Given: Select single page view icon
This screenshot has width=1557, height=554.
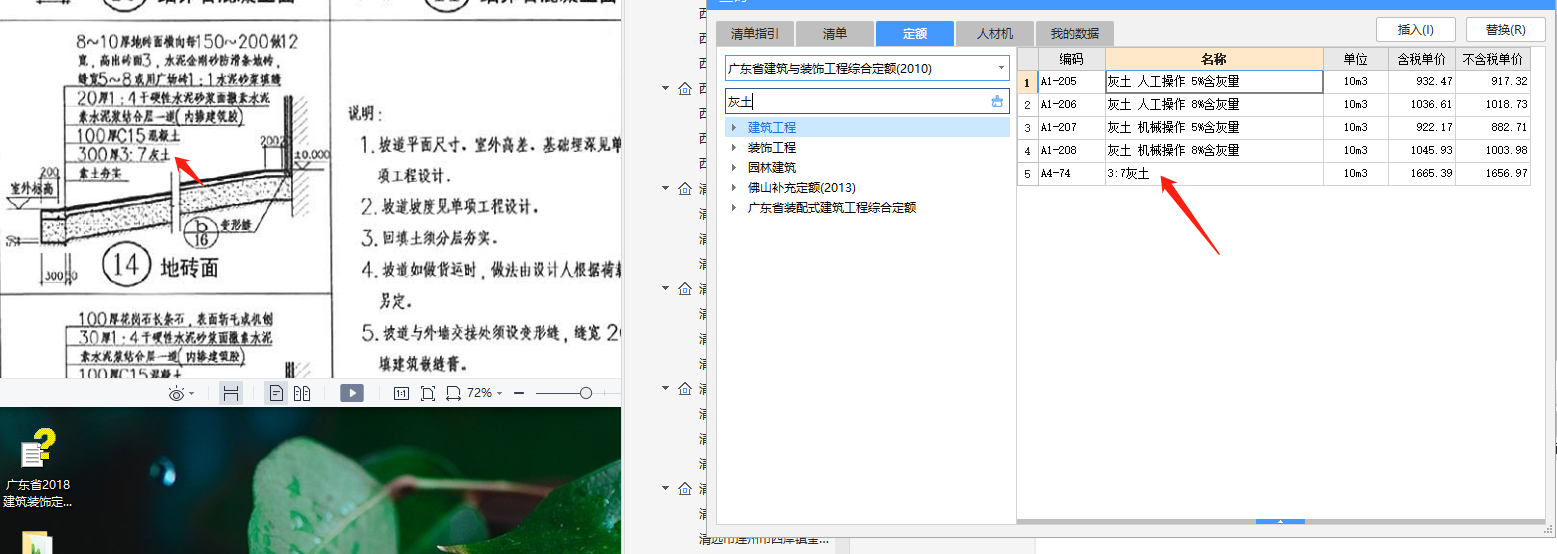Looking at the screenshot, I should [x=277, y=393].
